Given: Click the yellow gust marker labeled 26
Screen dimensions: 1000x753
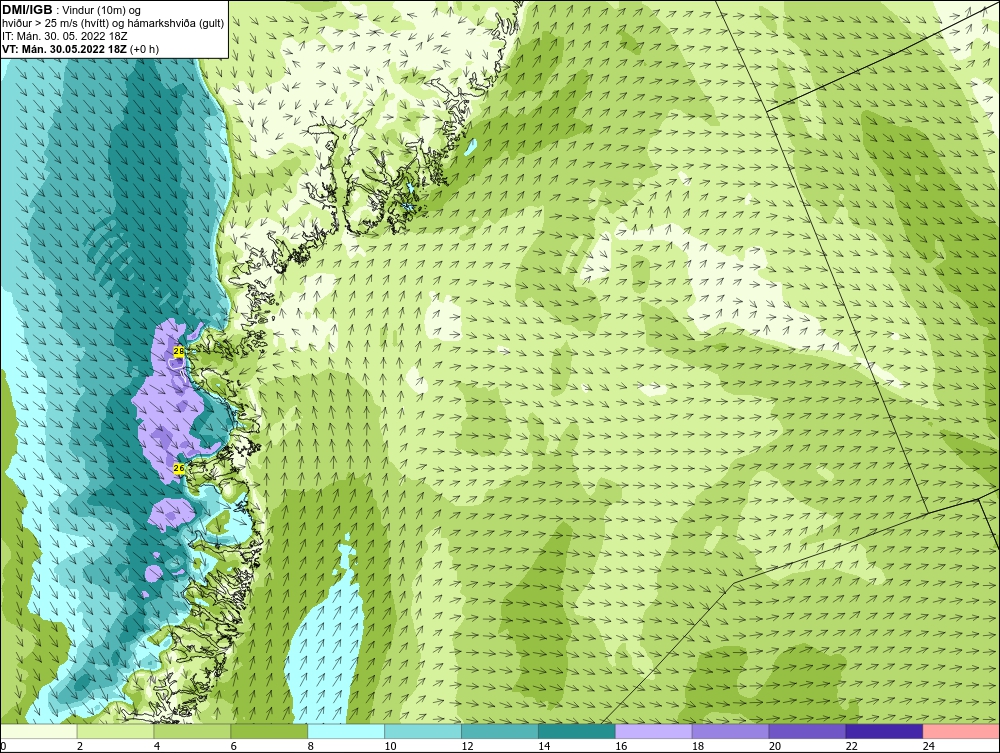Looking at the screenshot, I should pos(179,469).
